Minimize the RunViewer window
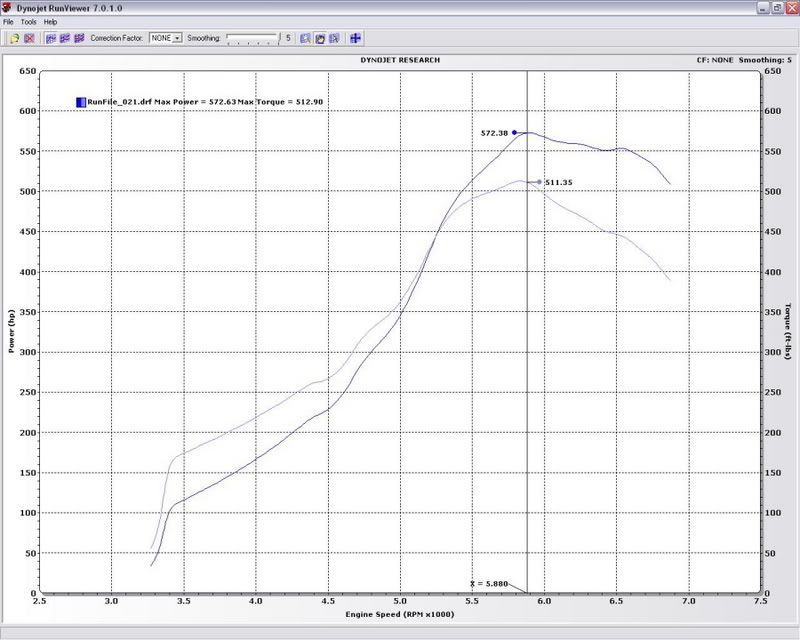The height and width of the screenshot is (640, 800). click(762, 8)
